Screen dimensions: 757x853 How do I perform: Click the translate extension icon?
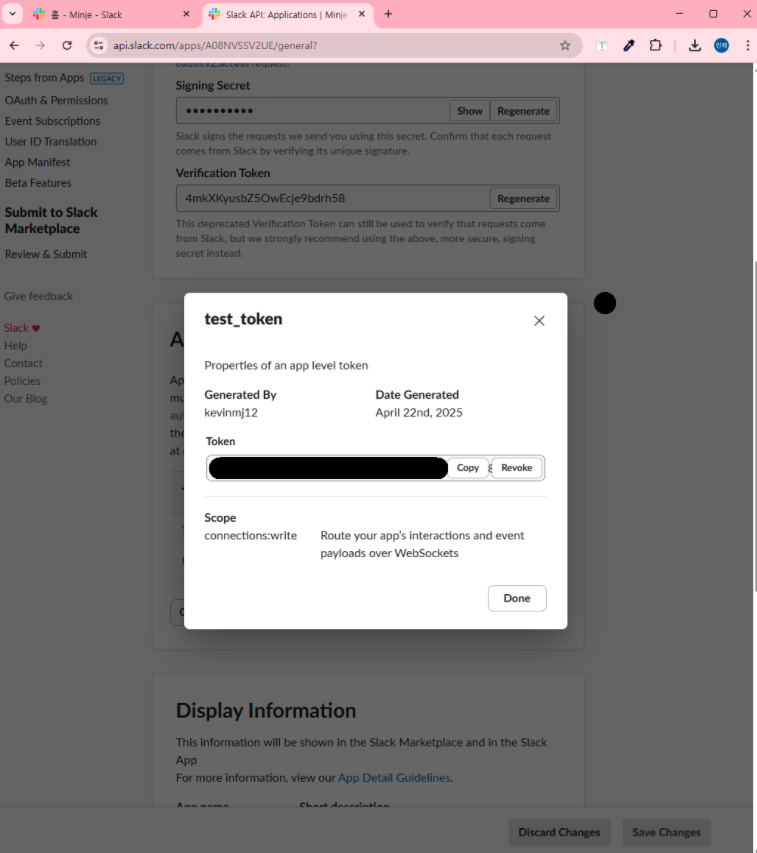tap(602, 46)
